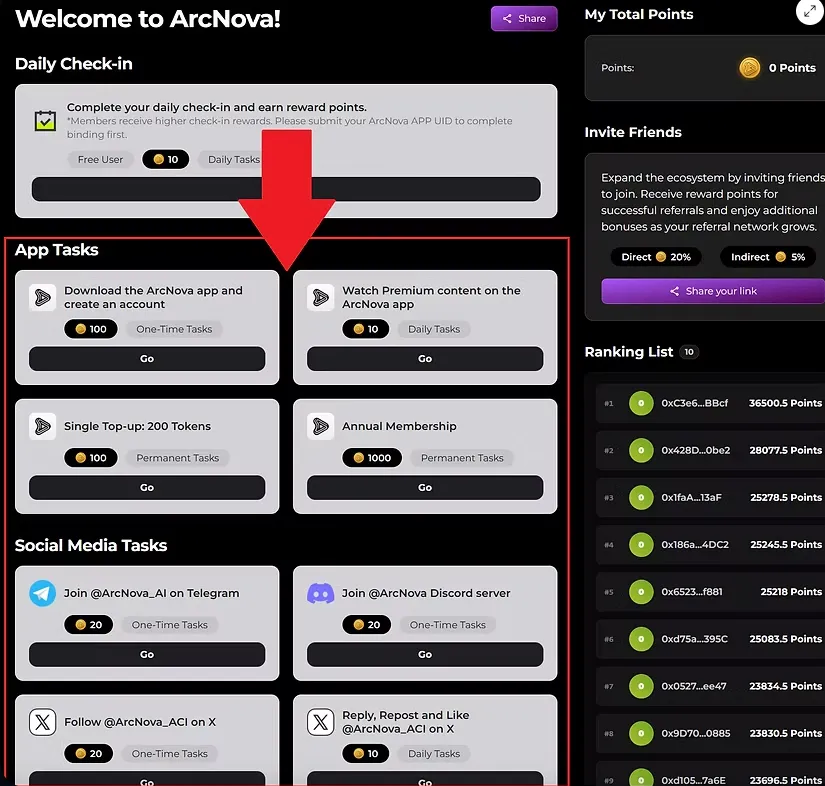
Task: Select ranking address 0x6523...f881
Action: [692, 592]
